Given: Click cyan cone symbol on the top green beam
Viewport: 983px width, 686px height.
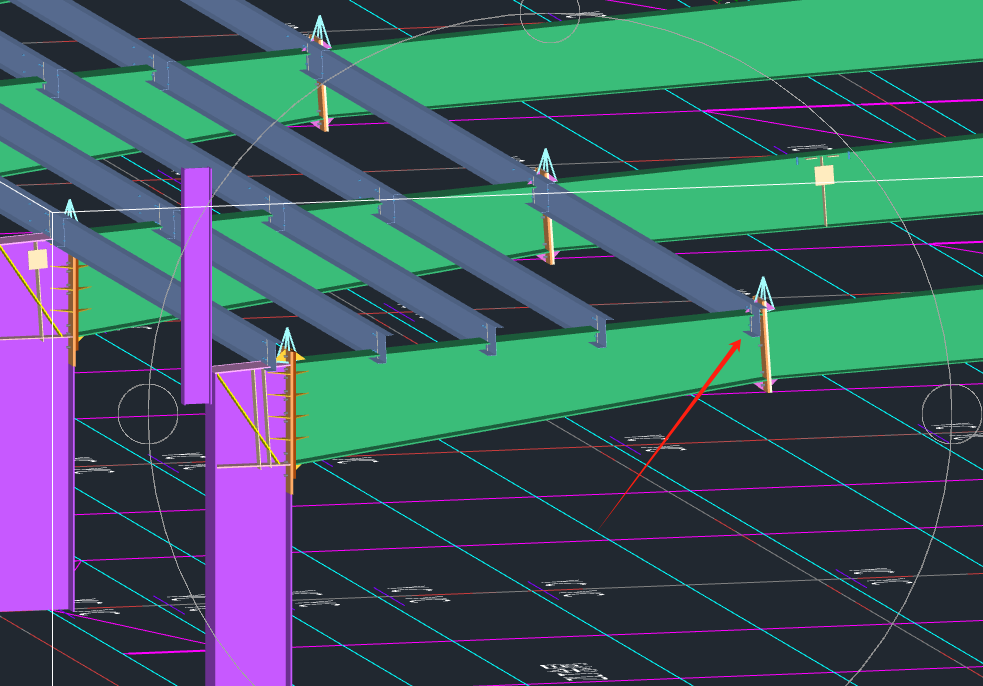Looking at the screenshot, I should pos(320,30).
